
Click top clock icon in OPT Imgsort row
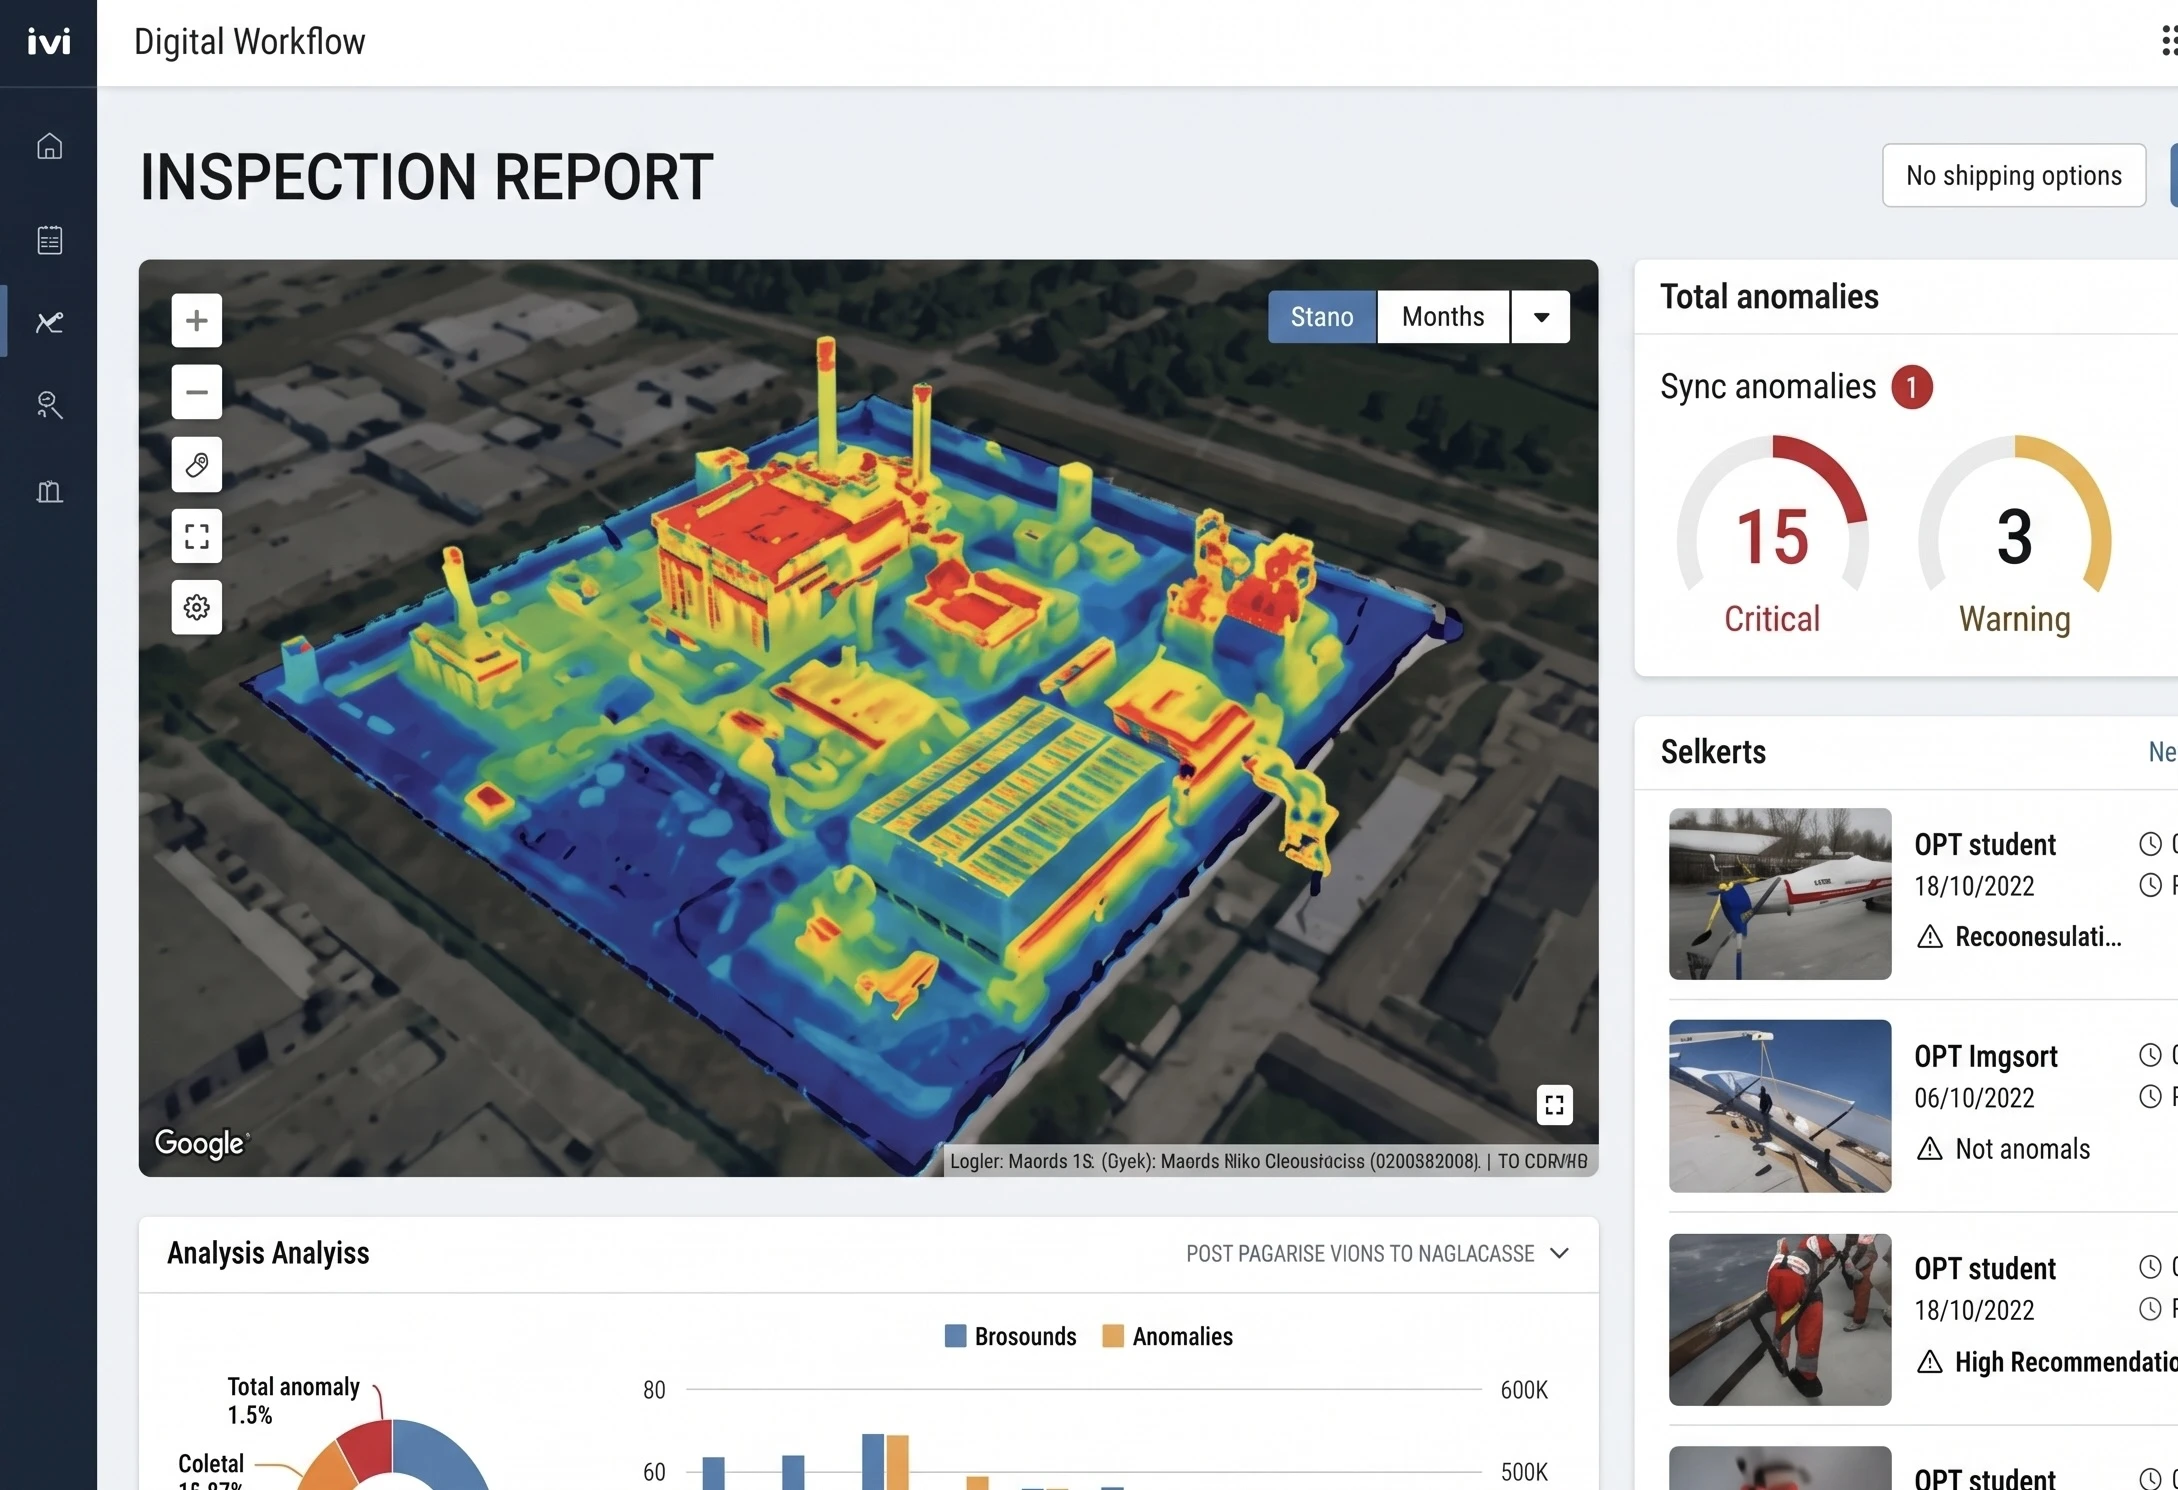click(x=2150, y=1055)
